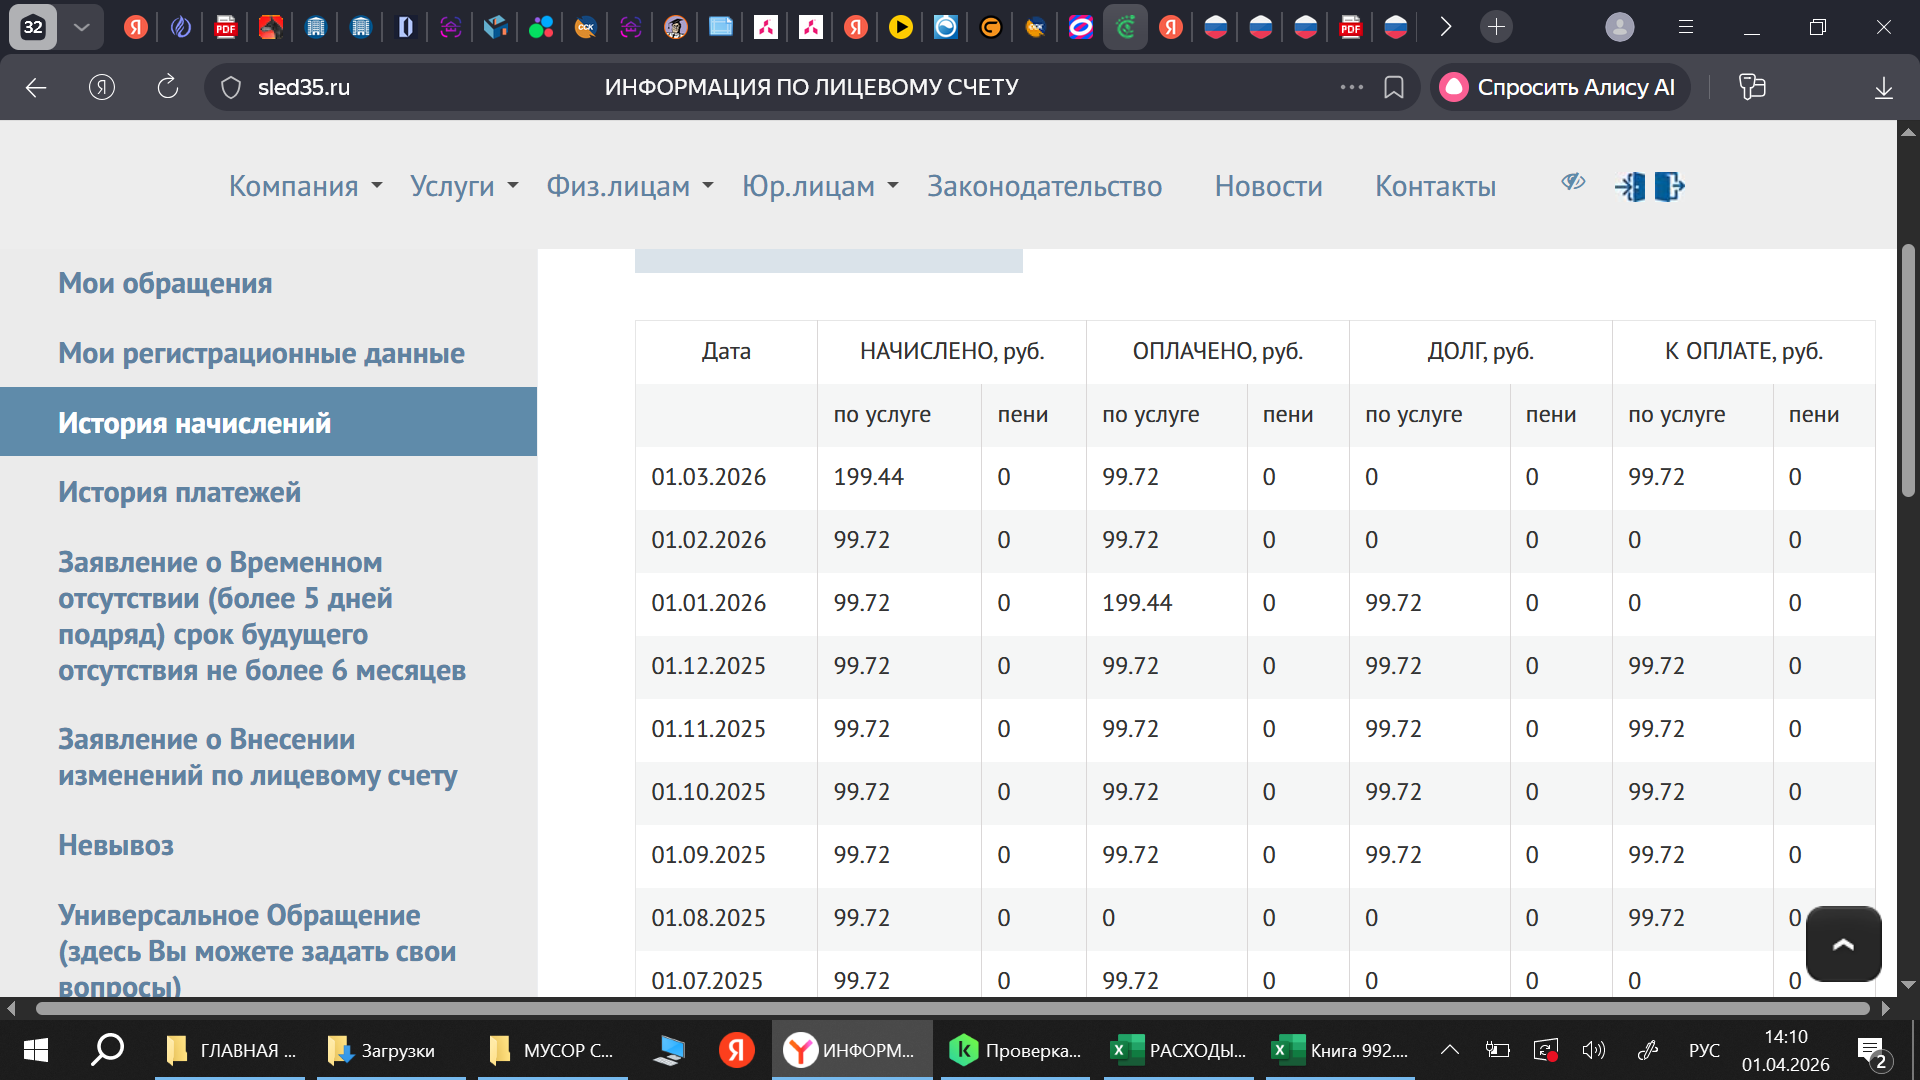Open the Новости menu item

[1268, 186]
